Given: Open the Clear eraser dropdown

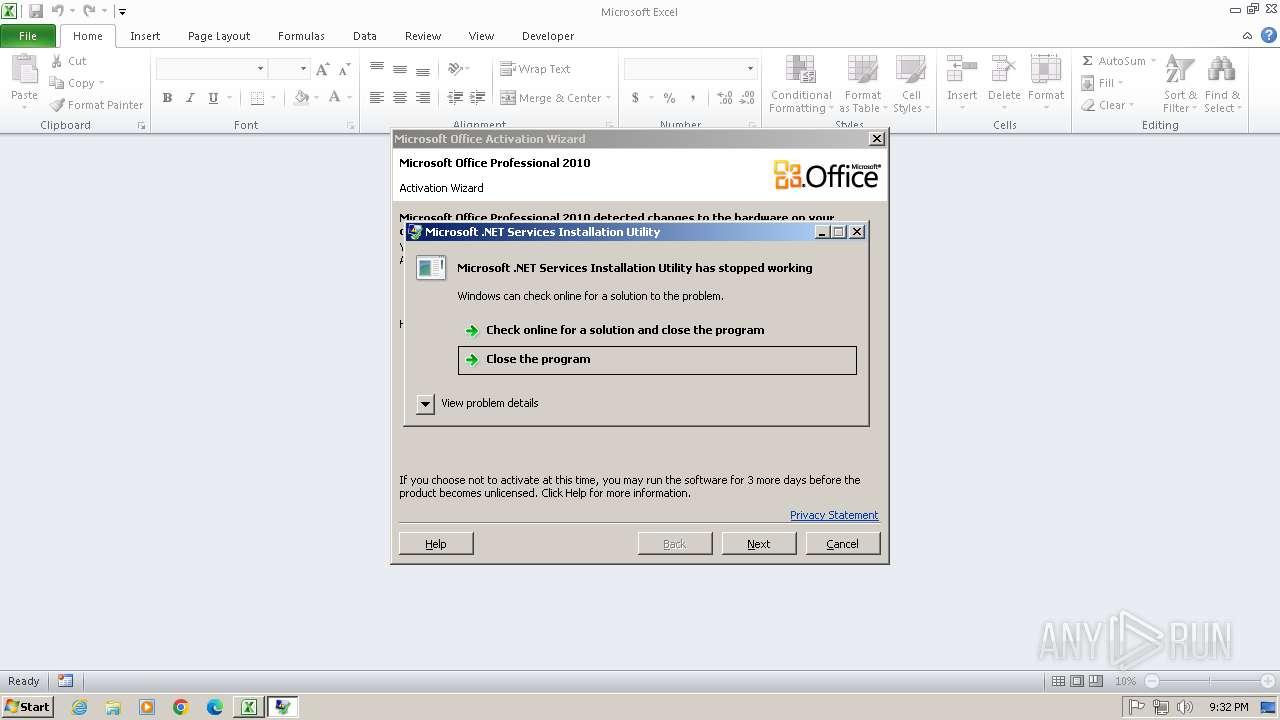Looking at the screenshot, I should [x=1108, y=105].
